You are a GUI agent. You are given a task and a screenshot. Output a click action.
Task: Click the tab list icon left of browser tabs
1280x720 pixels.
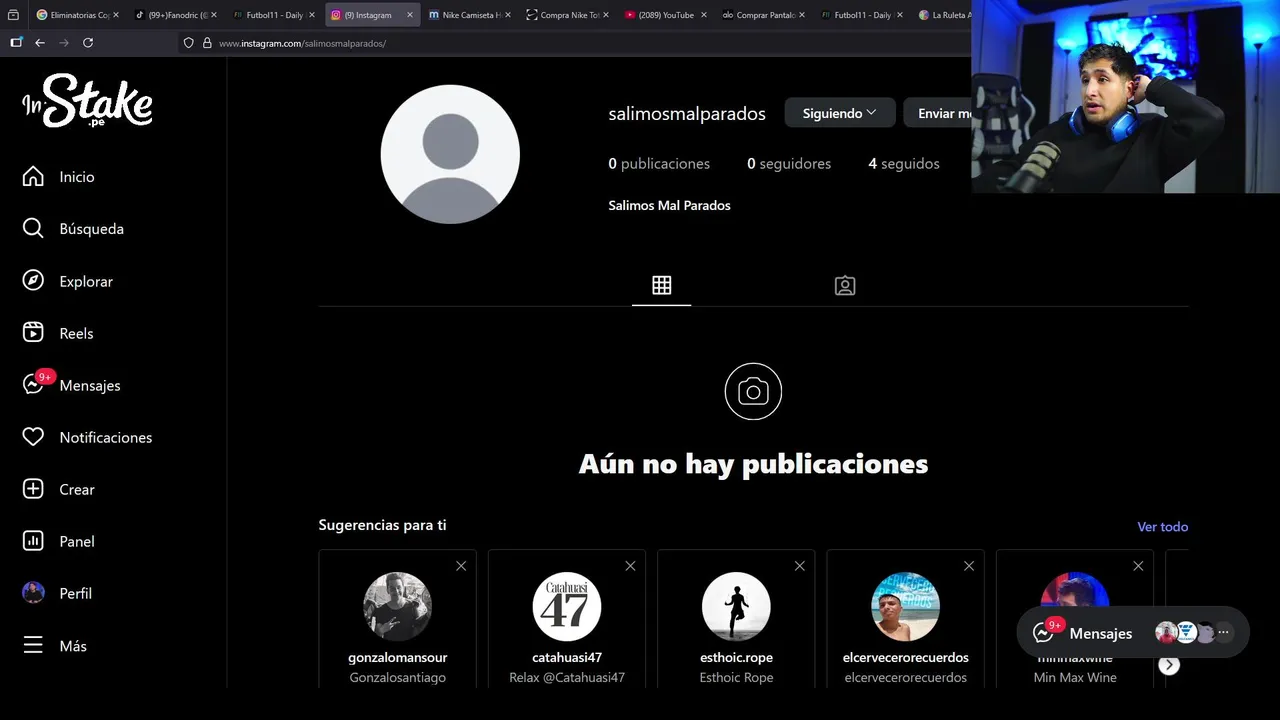(x=13, y=15)
